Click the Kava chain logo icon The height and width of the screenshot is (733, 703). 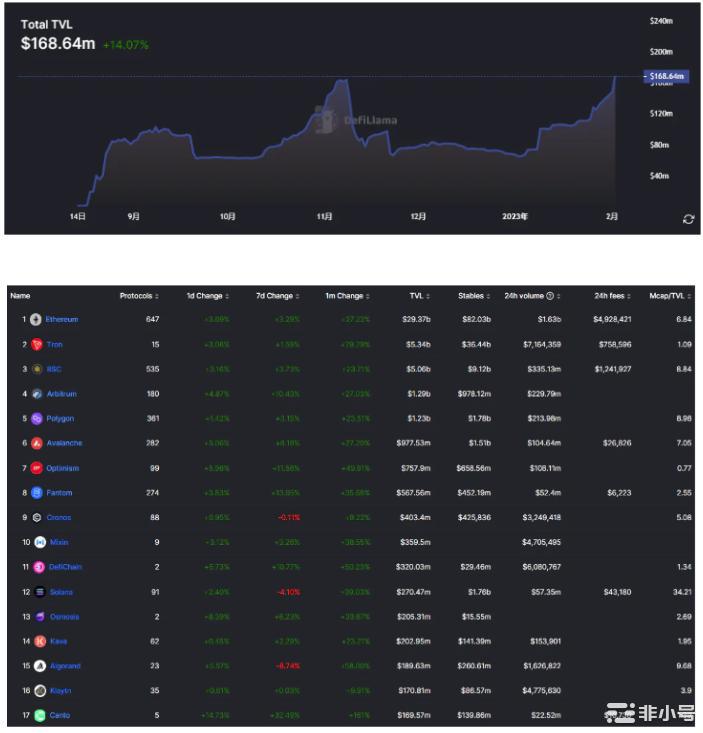39,641
